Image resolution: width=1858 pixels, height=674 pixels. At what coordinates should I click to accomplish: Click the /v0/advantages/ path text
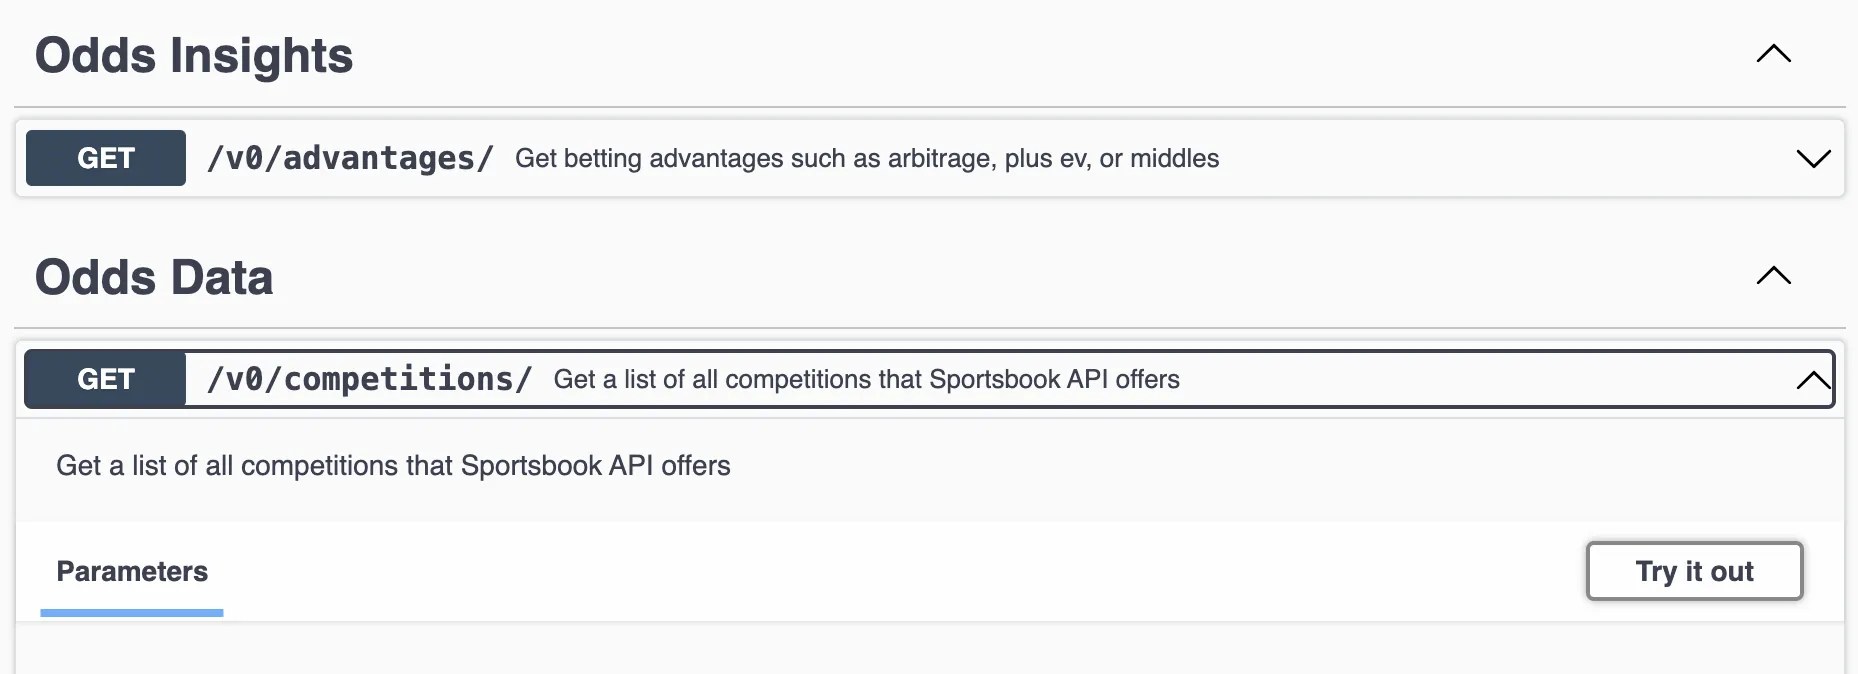pyautogui.click(x=350, y=157)
